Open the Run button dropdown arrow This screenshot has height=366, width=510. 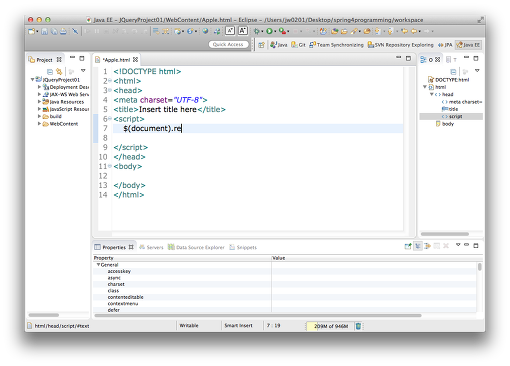[x=275, y=32]
